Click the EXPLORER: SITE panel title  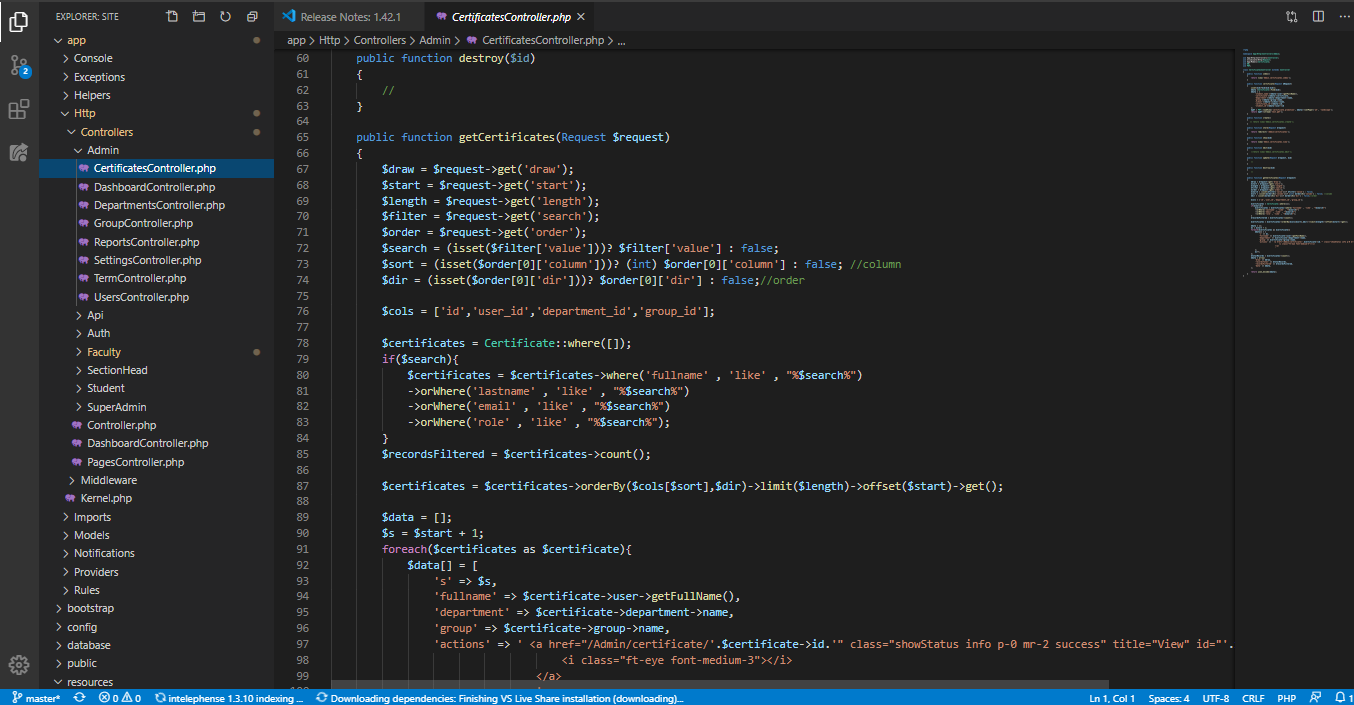[87, 17]
